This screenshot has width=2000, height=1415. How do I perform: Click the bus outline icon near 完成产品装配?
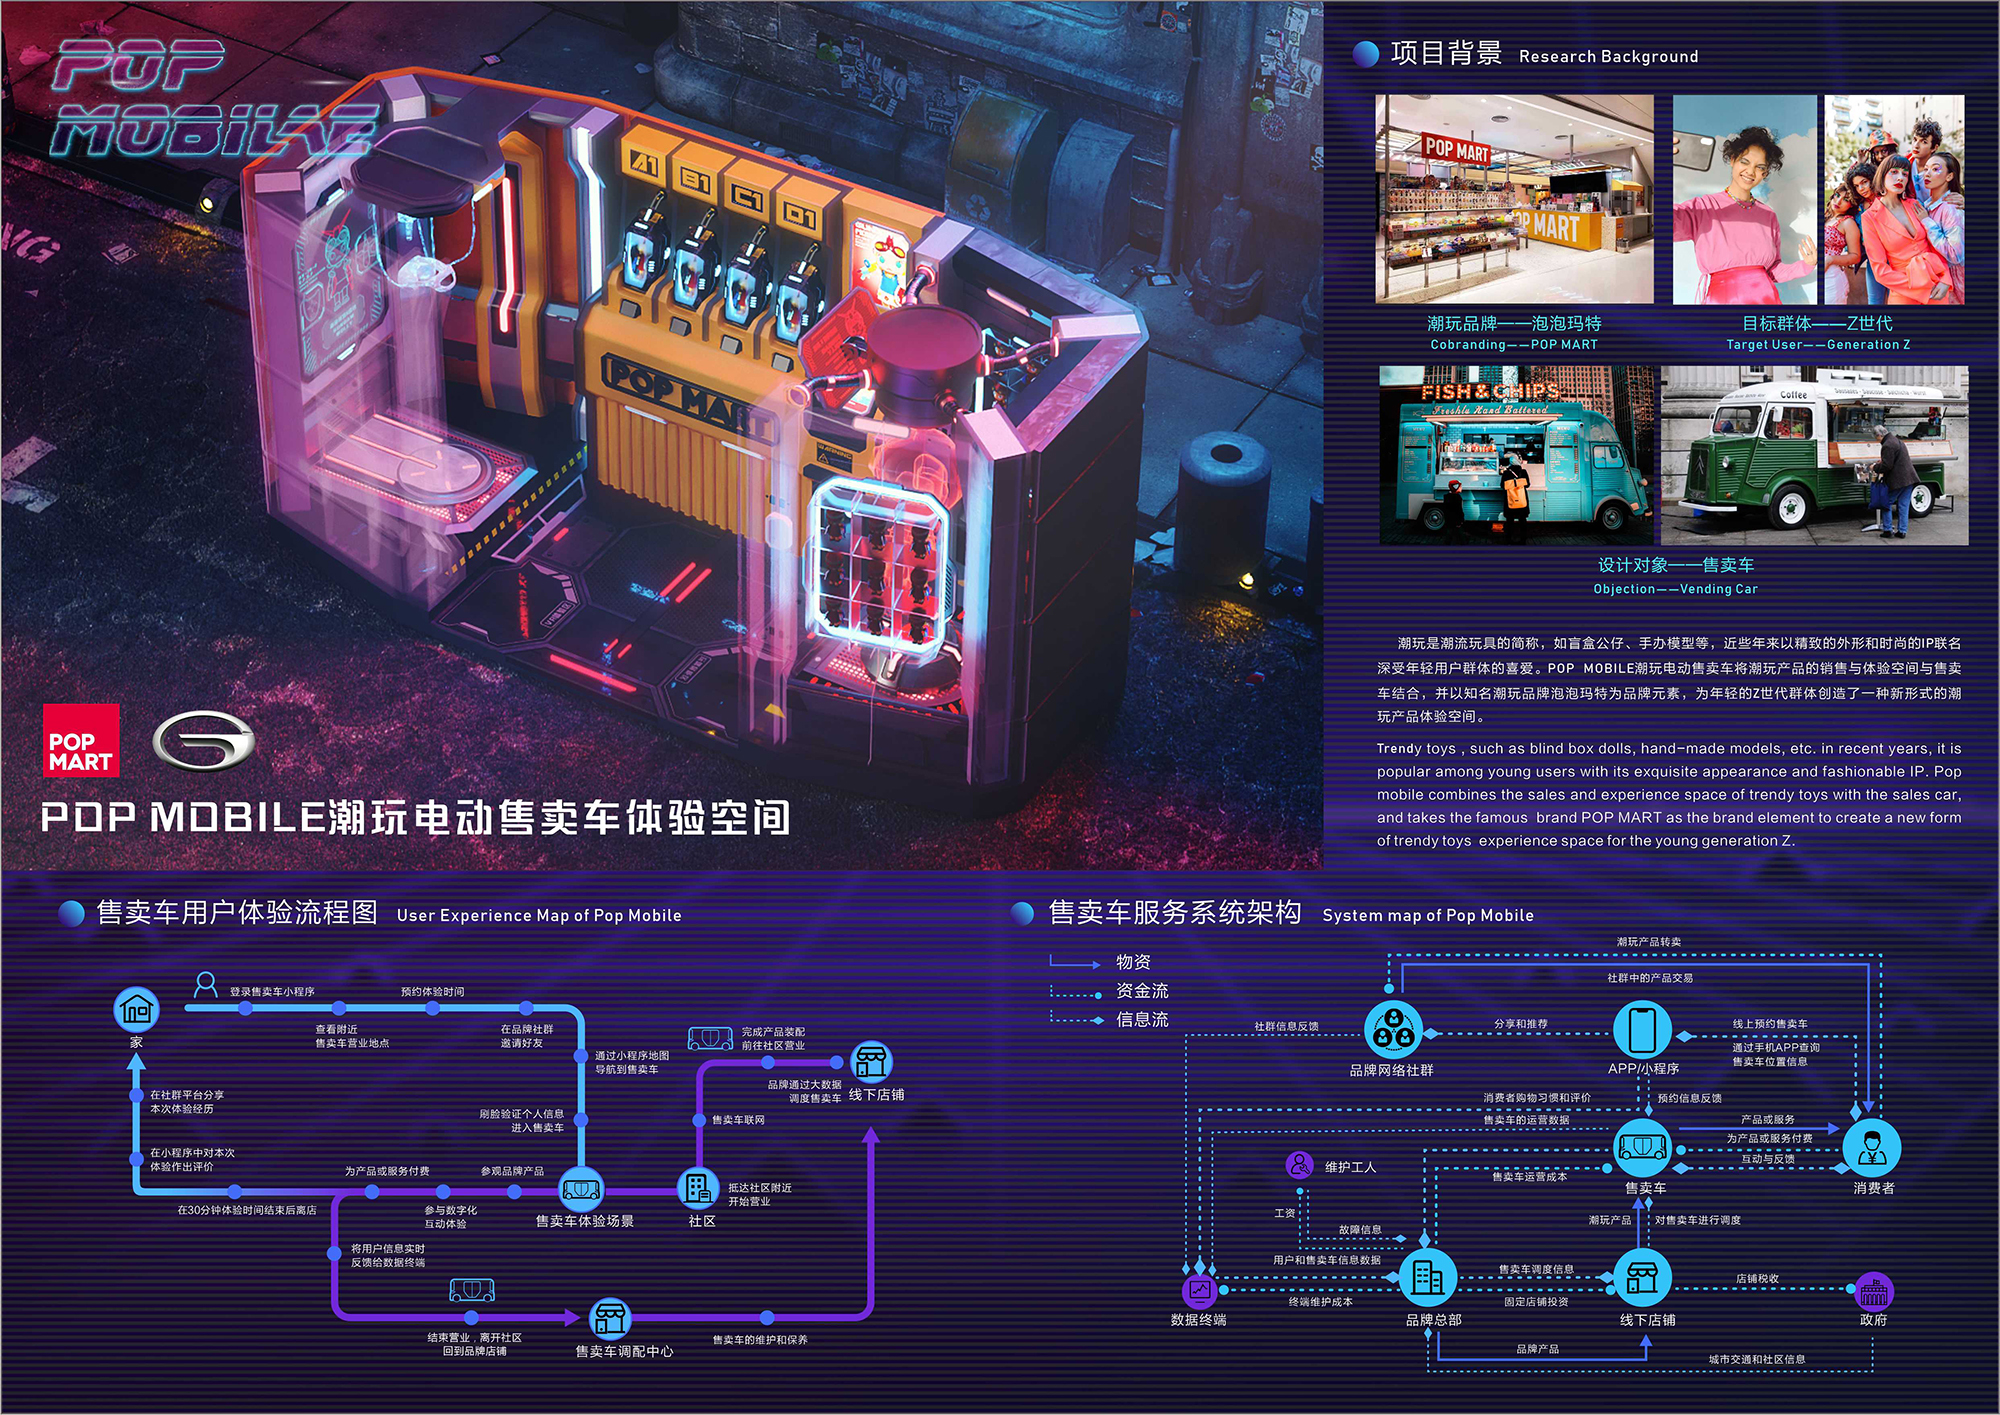pos(710,1038)
